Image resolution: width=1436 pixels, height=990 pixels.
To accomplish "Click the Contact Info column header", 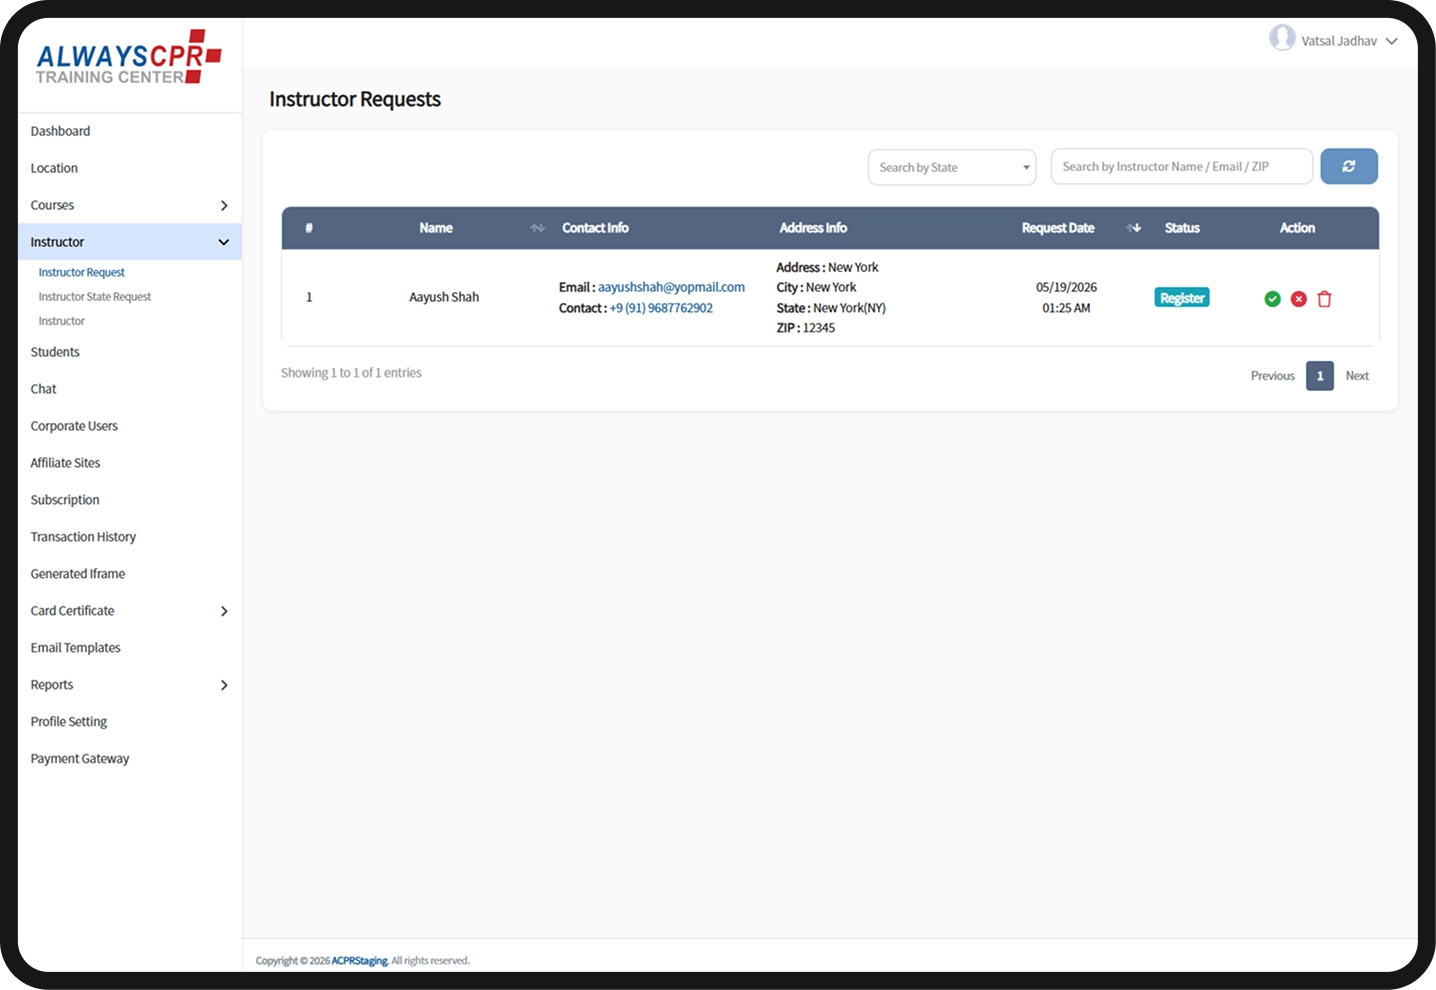I will tap(595, 228).
